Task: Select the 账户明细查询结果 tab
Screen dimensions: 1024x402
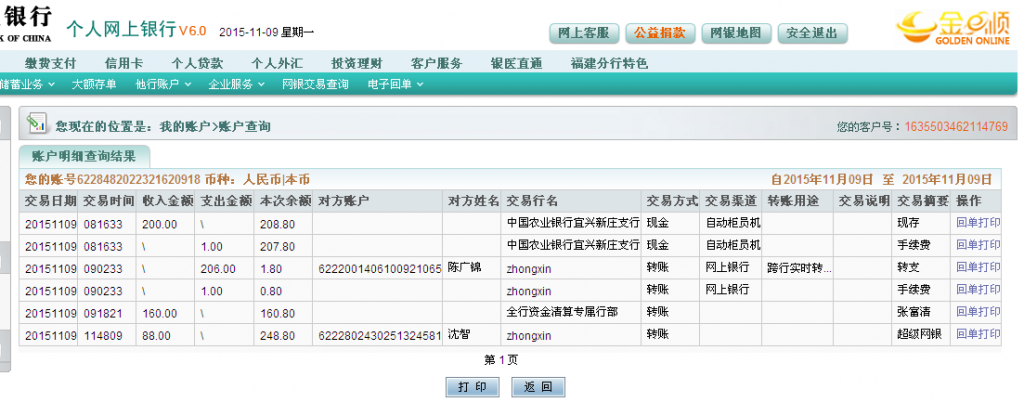Action: pos(84,156)
